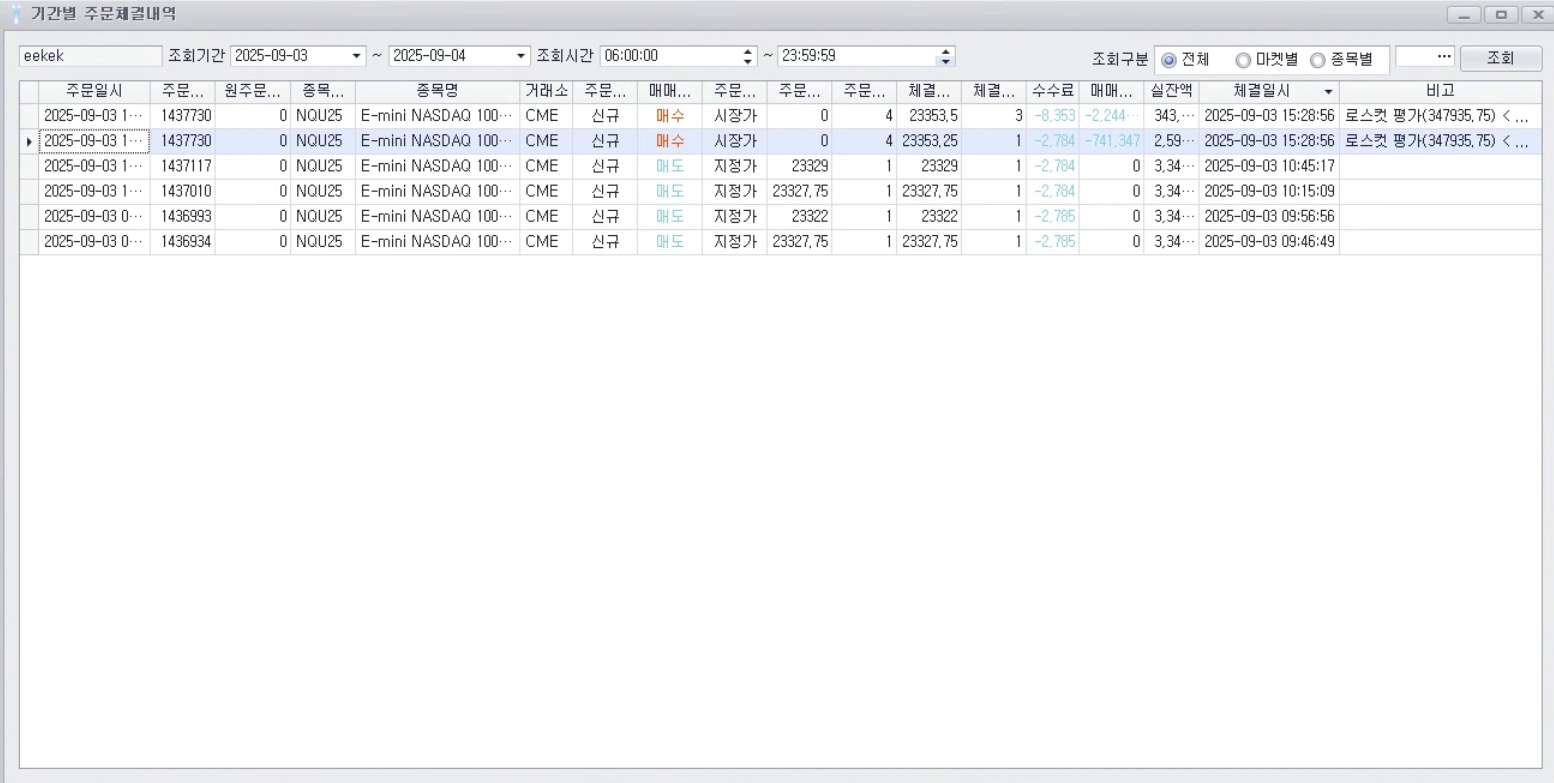Click the profit/loss value -741,347
The height and width of the screenshot is (783, 1554).
click(1111, 141)
